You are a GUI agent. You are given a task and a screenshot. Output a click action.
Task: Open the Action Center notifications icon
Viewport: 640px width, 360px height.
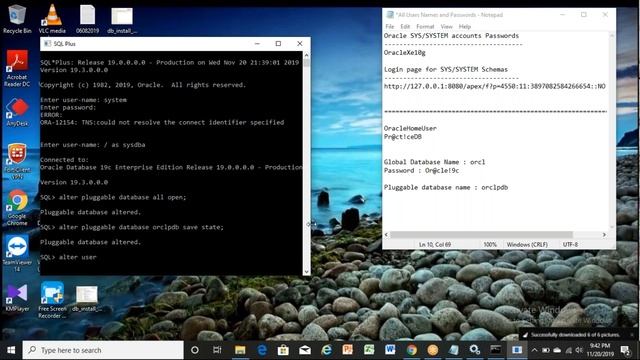[625, 350]
